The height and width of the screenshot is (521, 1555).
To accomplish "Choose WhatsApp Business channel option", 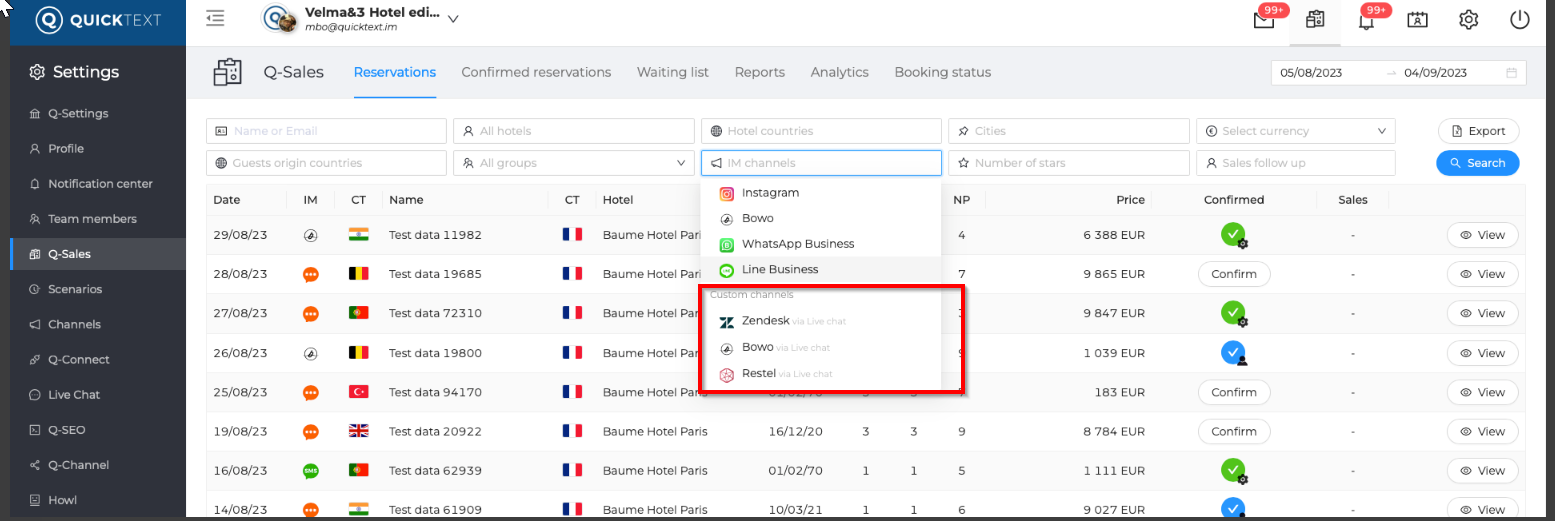I will point(797,244).
